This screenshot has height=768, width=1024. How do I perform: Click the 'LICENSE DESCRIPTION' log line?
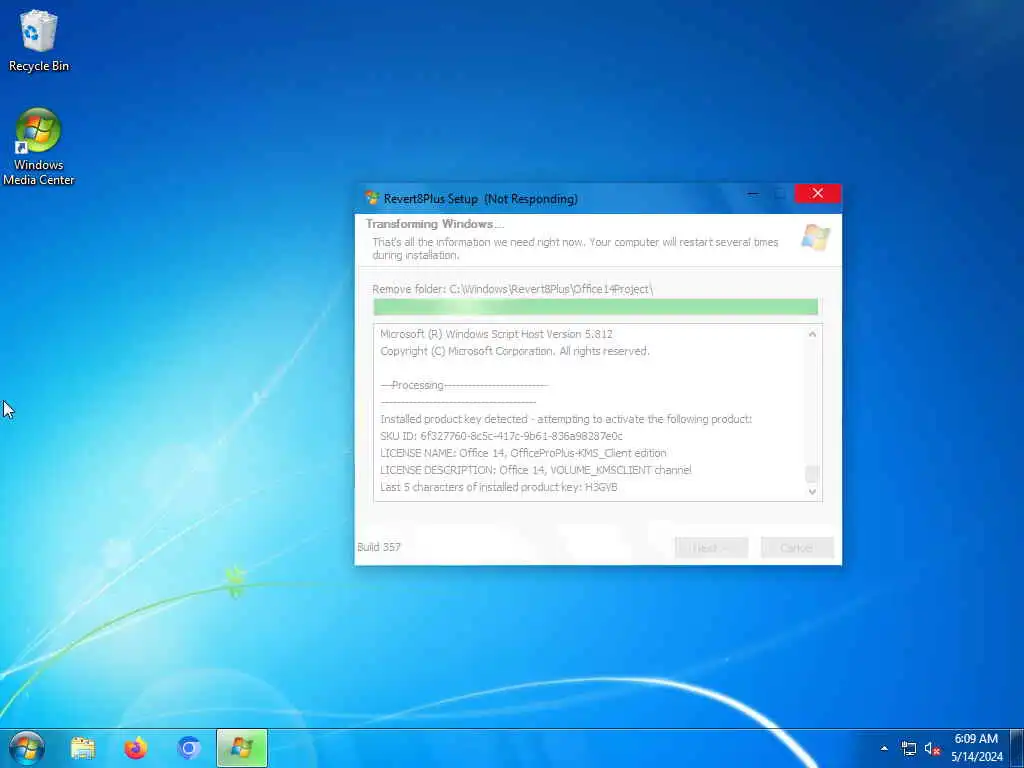(536, 470)
